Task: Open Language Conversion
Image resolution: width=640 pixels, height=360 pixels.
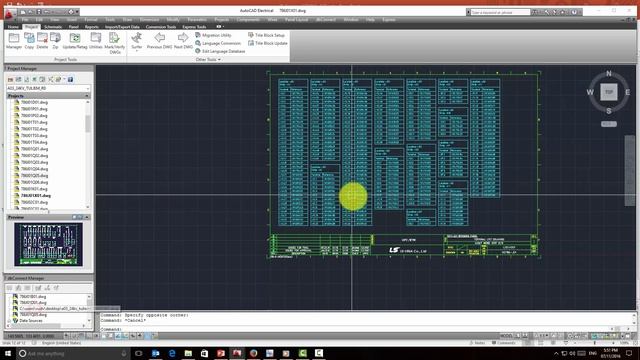Action: click(x=218, y=43)
